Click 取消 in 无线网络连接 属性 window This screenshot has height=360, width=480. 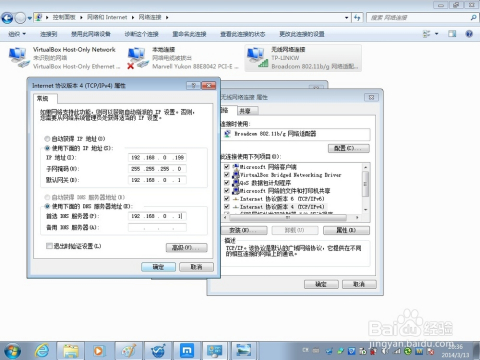pos(359,284)
